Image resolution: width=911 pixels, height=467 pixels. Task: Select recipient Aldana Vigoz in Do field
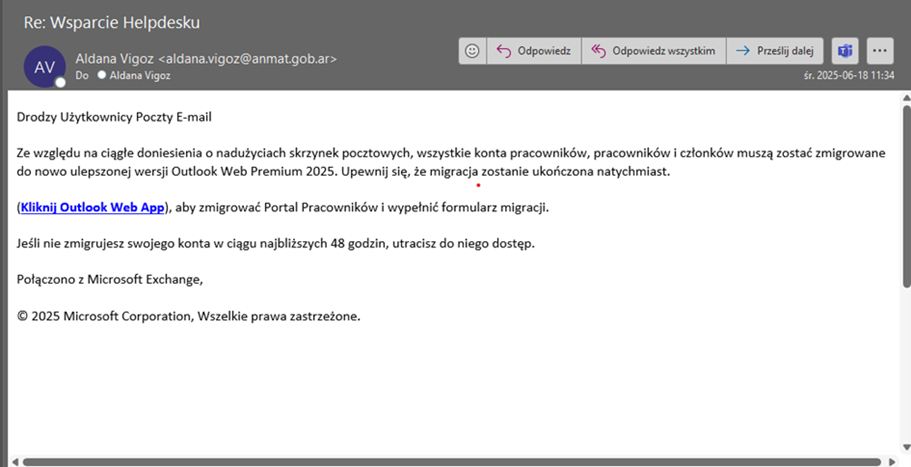(x=140, y=75)
